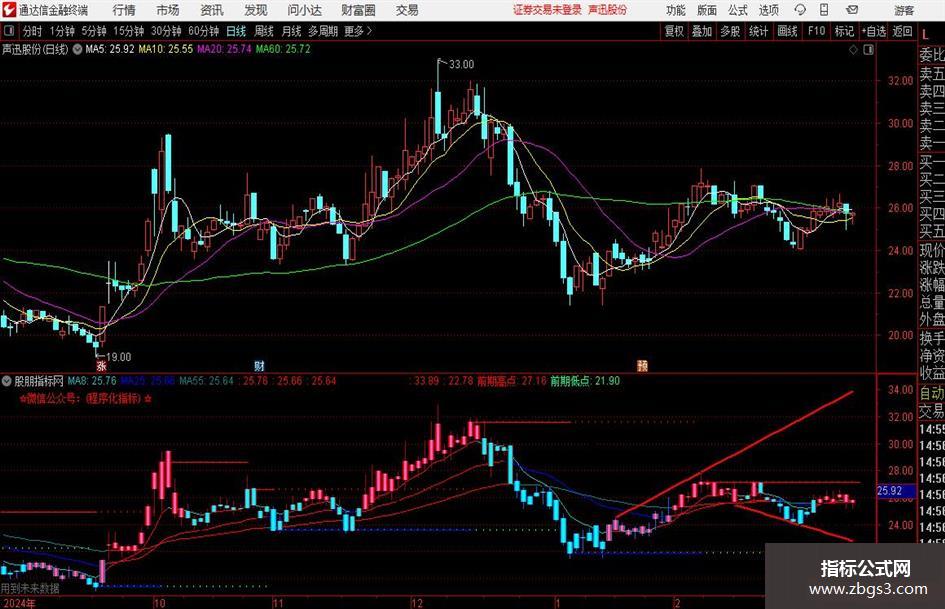Click the 财 event marker on chart
The image size is (945, 609).
tap(259, 365)
